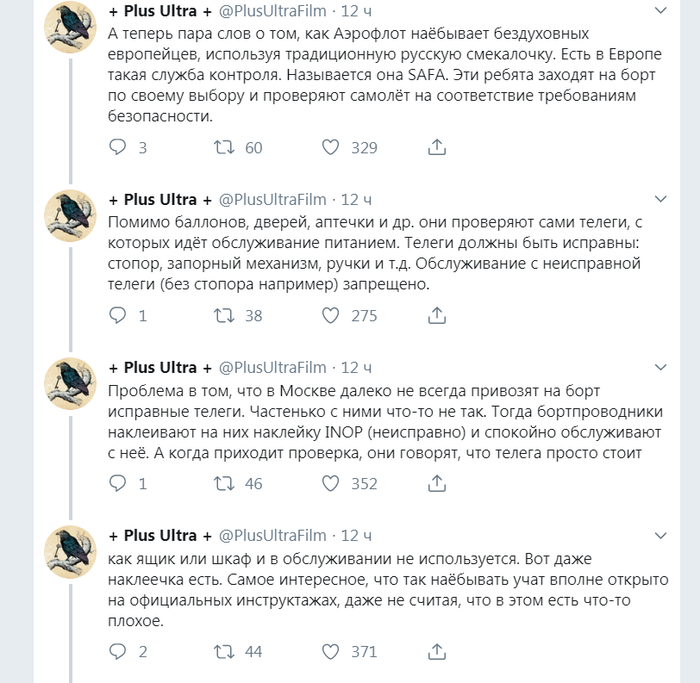Reply to the last tweet with 2 replies

pyautogui.click(x=118, y=652)
